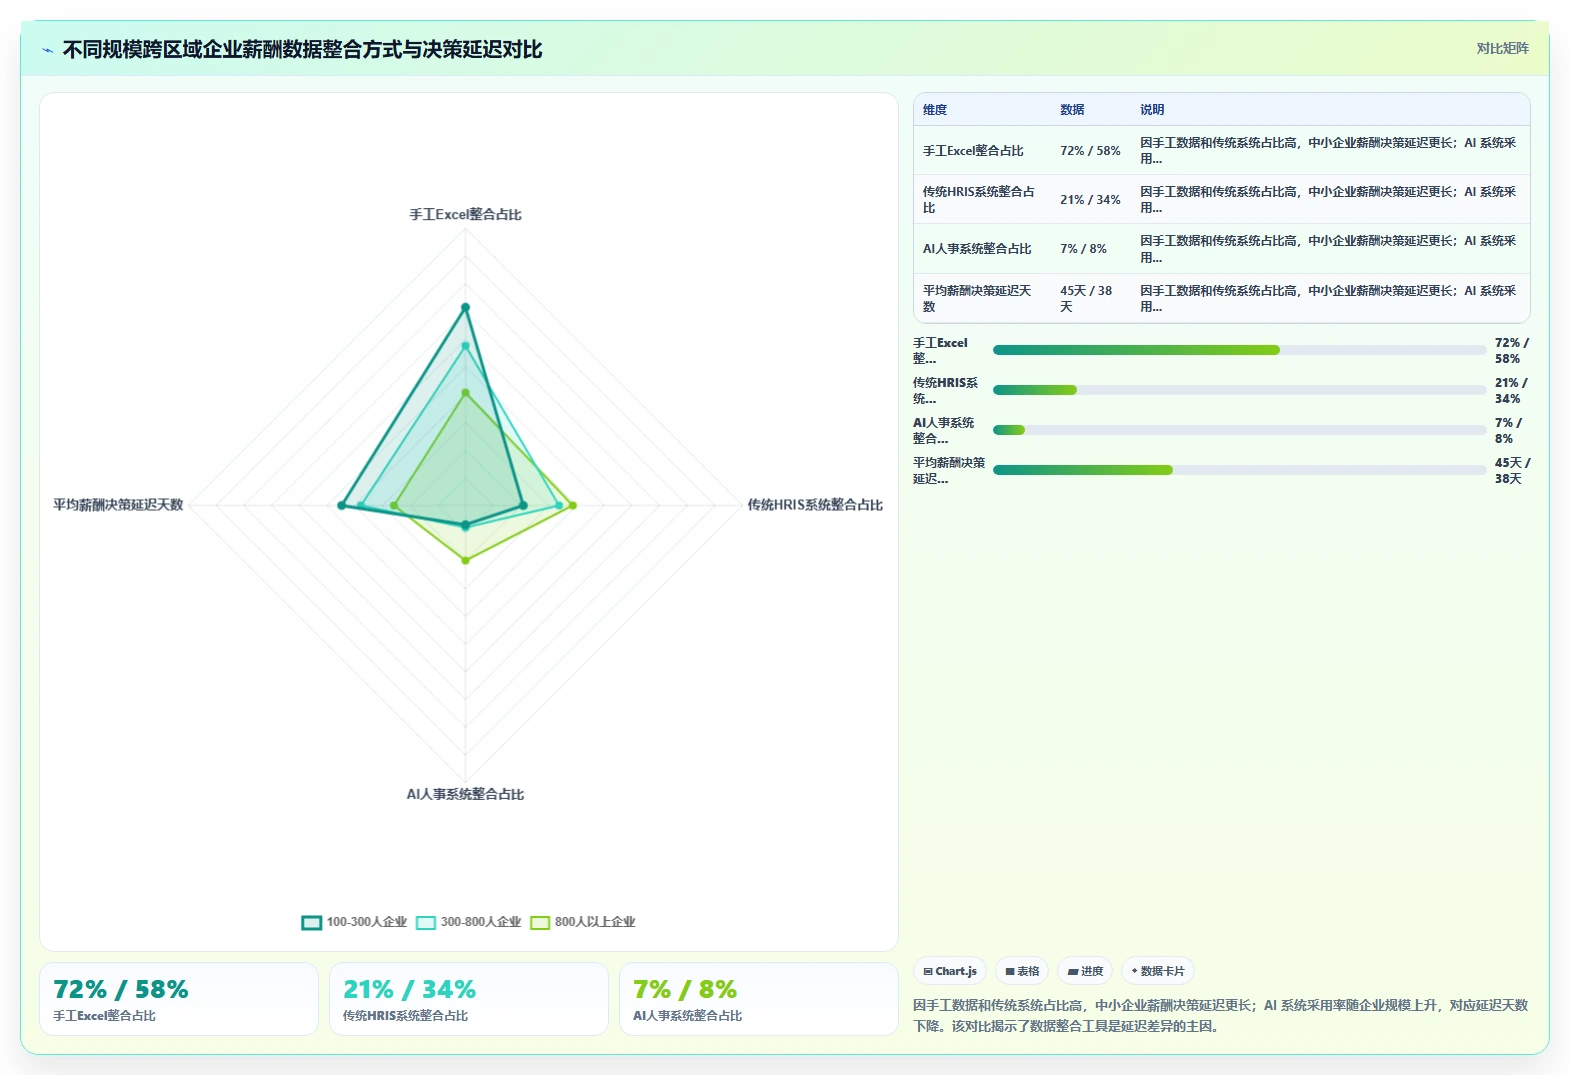
Task: Open the 7% / 8% stat card
Action: tap(759, 999)
